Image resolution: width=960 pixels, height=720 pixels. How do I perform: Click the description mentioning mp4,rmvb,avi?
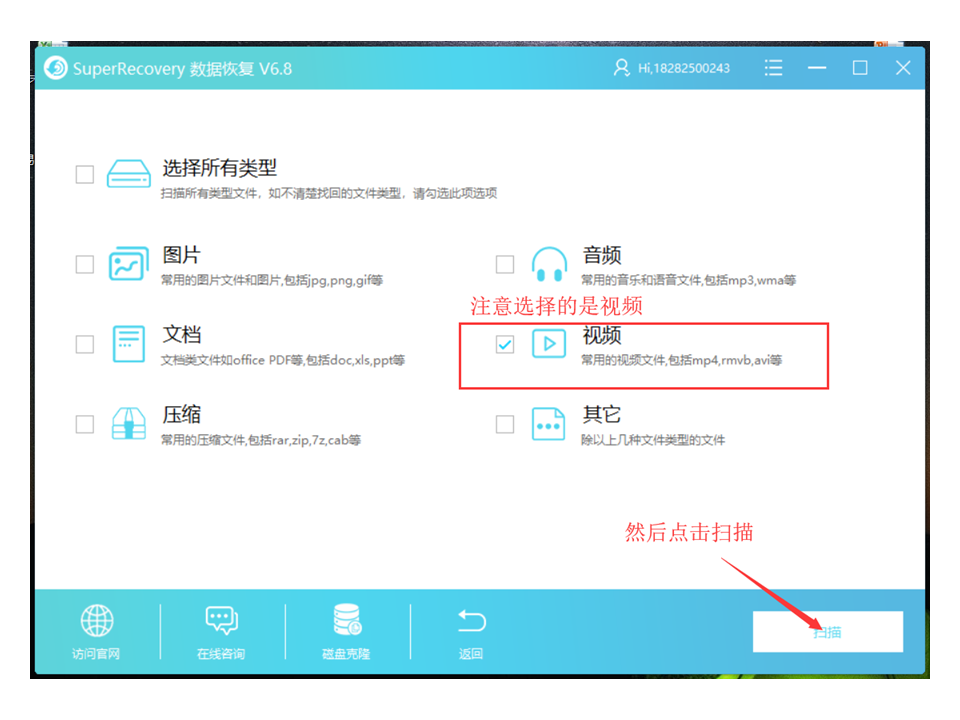click(x=681, y=360)
